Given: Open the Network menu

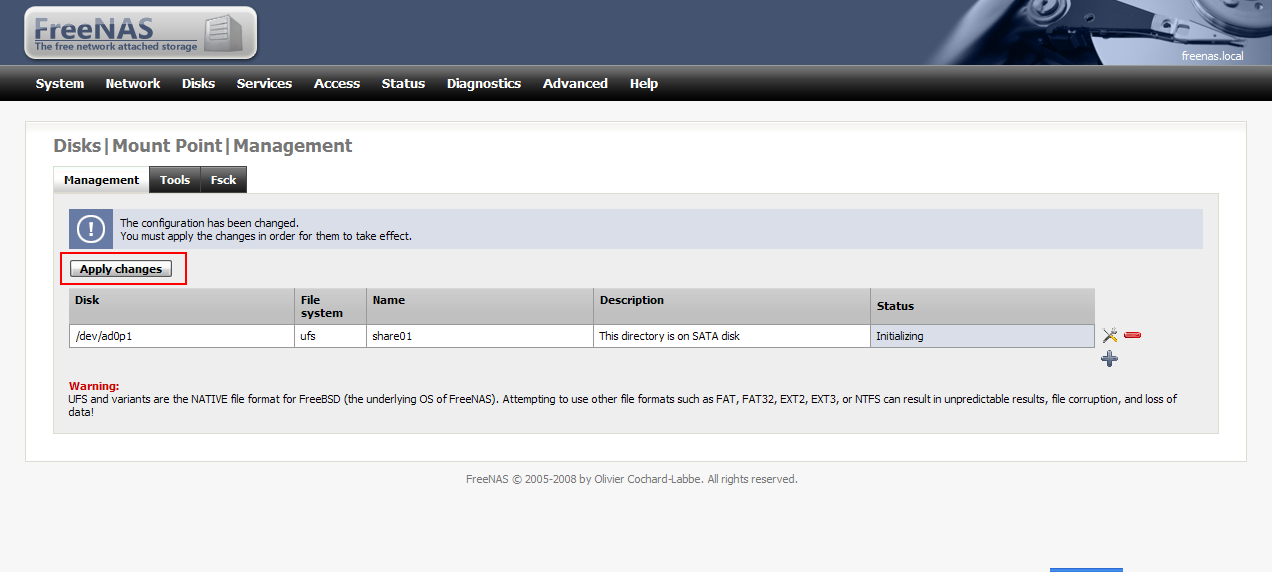Looking at the screenshot, I should pyautogui.click(x=133, y=84).
